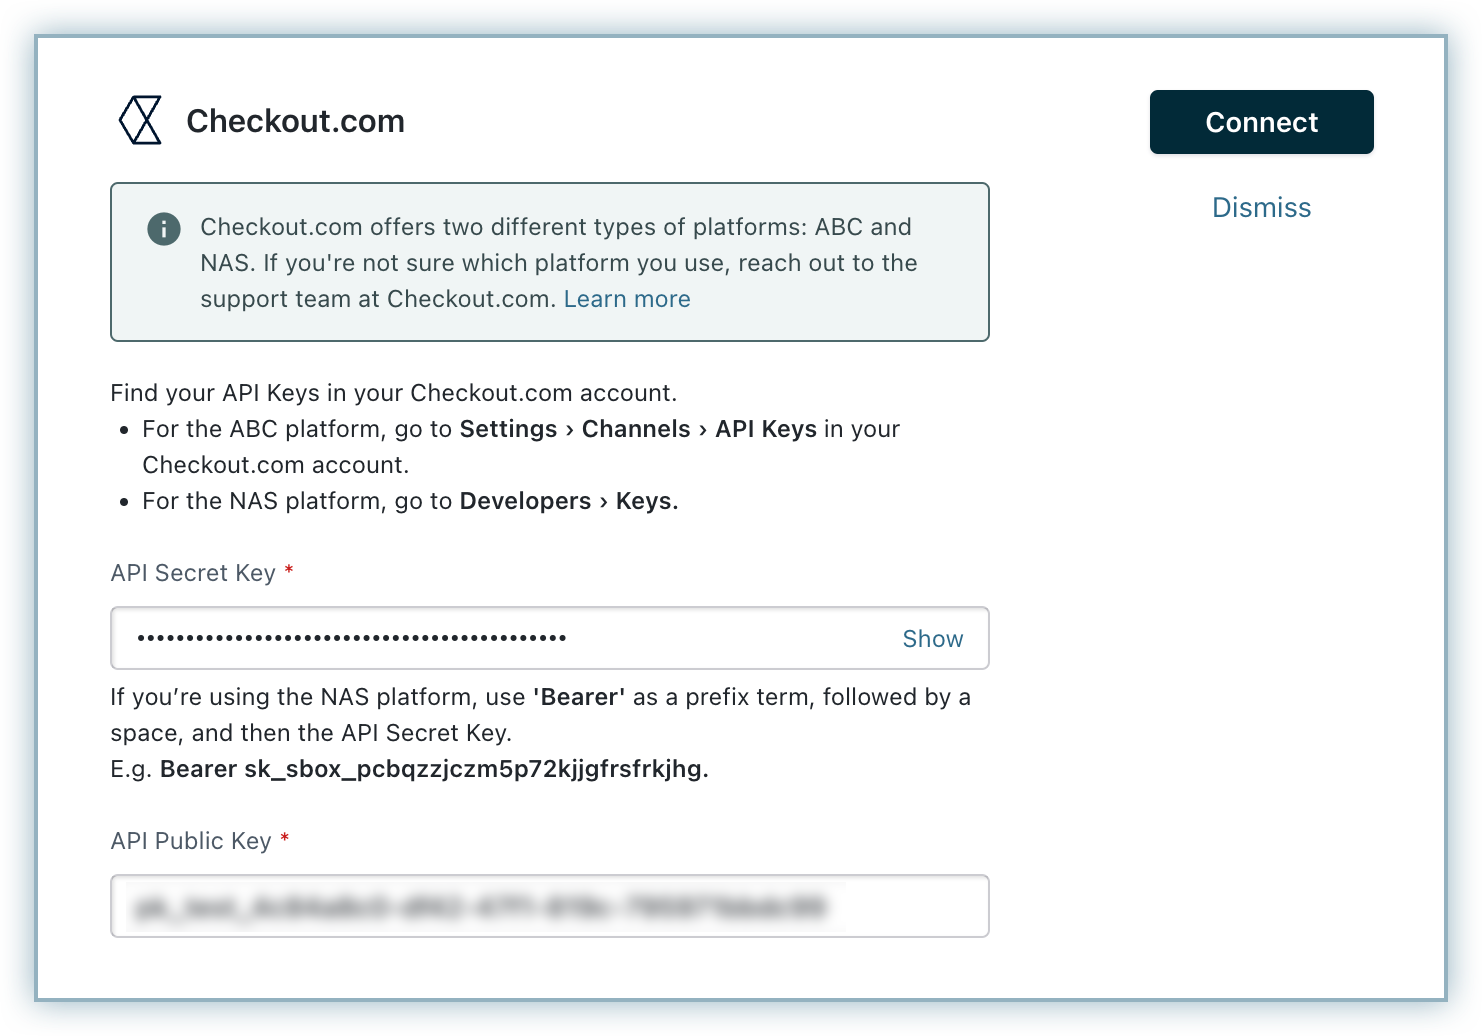Image resolution: width=1482 pixels, height=1036 pixels.
Task: Show the hidden API Secret Key
Action: coord(932,639)
